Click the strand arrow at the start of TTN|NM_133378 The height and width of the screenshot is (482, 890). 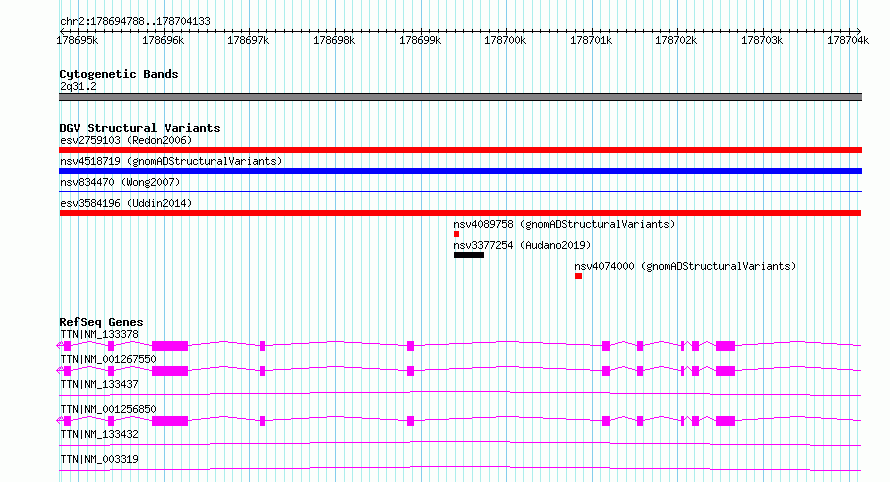pos(60,345)
